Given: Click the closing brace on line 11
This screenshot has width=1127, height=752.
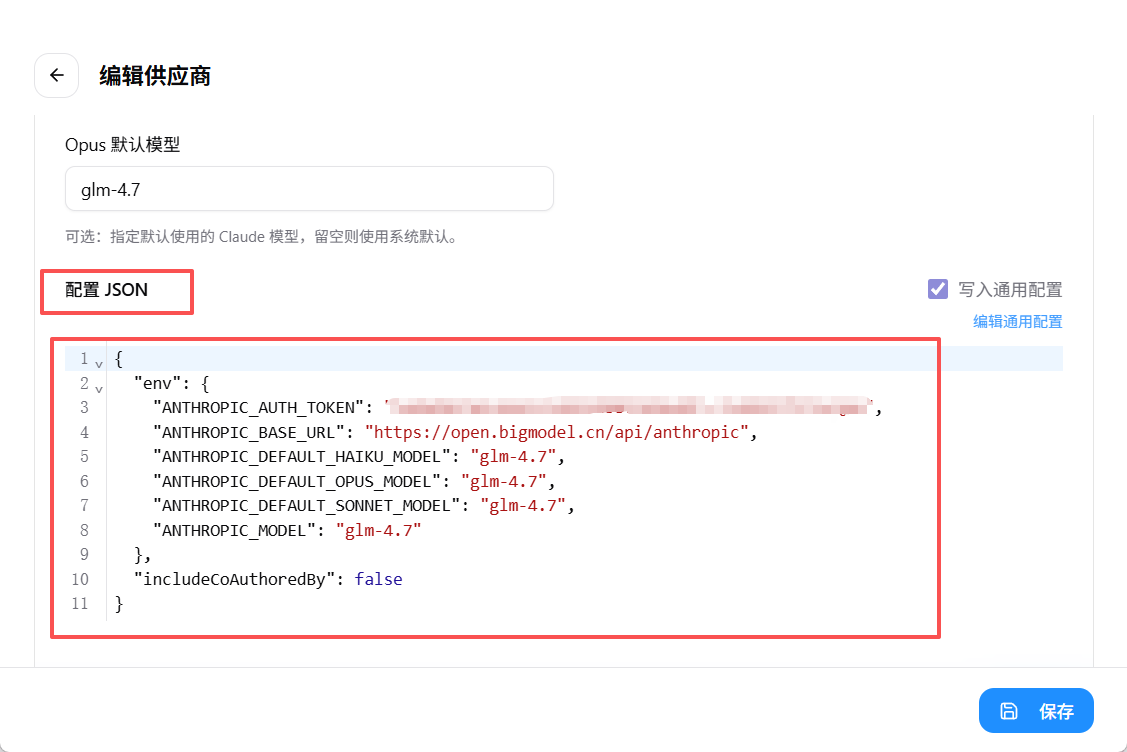Looking at the screenshot, I should [x=118, y=602].
